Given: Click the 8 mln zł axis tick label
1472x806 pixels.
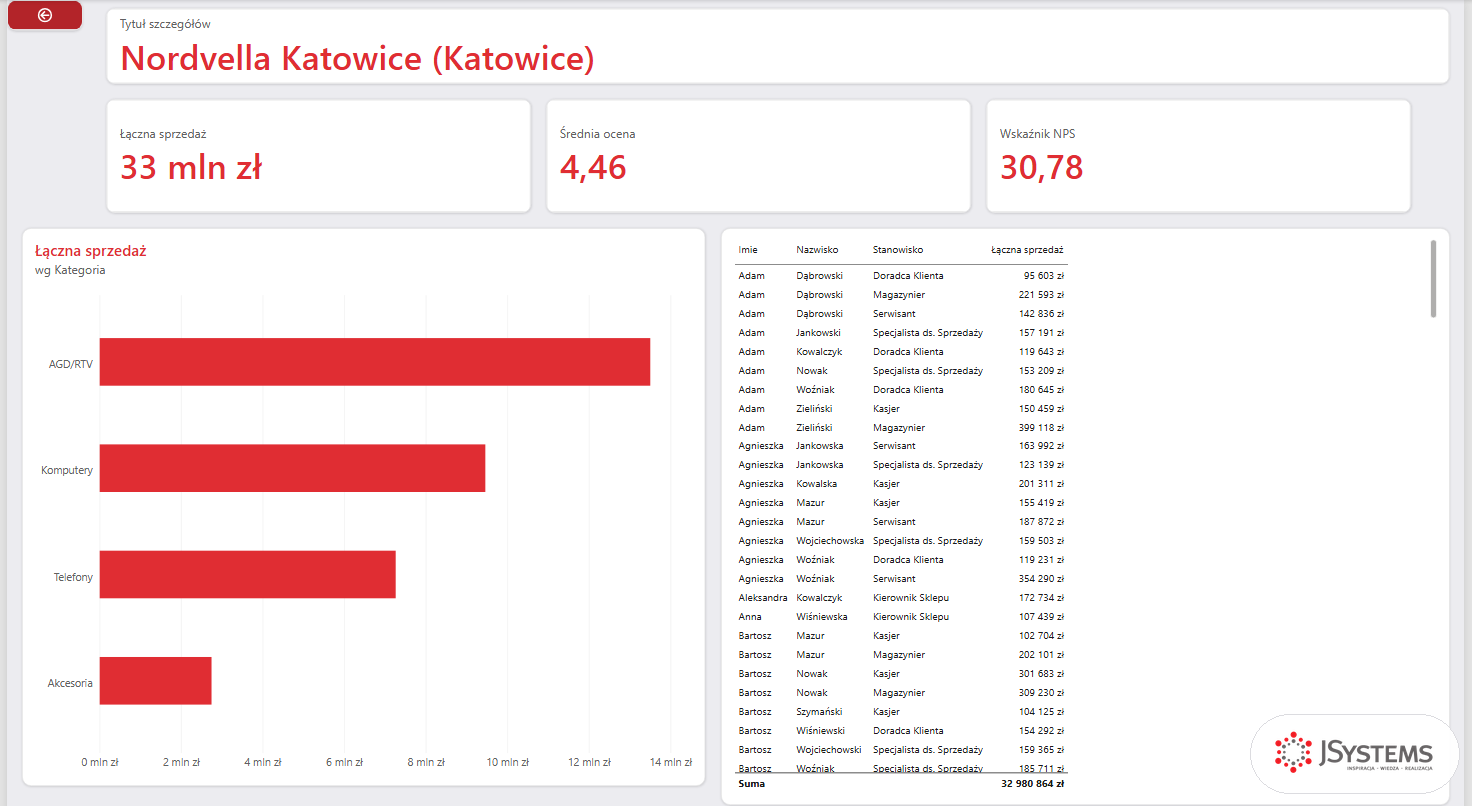Looking at the screenshot, I should [426, 762].
